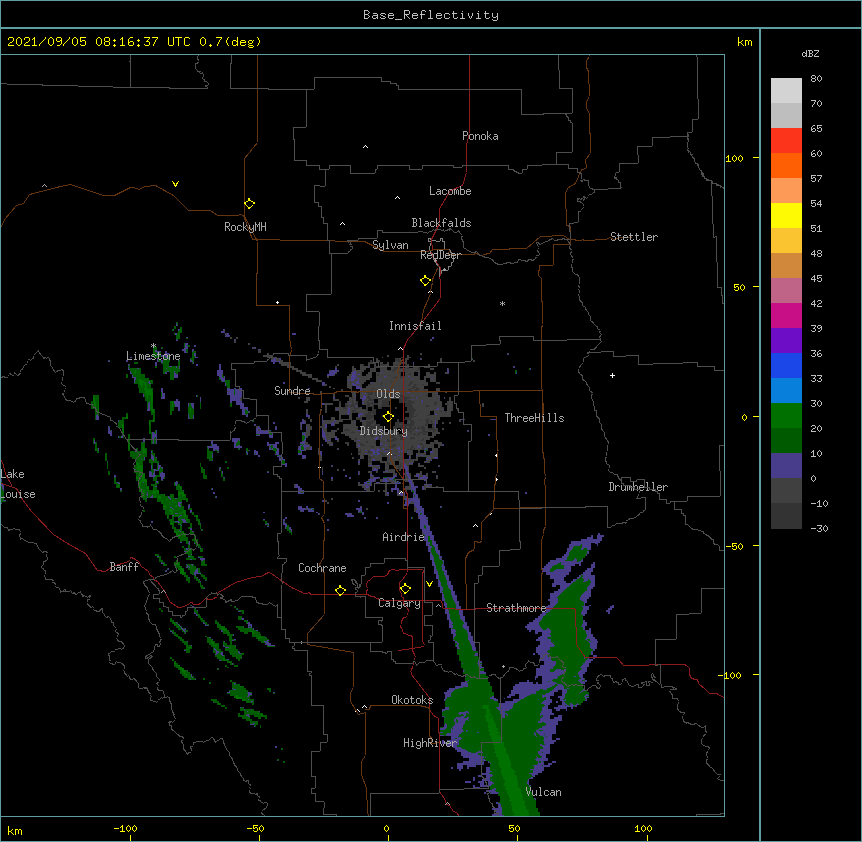Click the Okotoks town label
This screenshot has height=842, width=862.
[412, 700]
